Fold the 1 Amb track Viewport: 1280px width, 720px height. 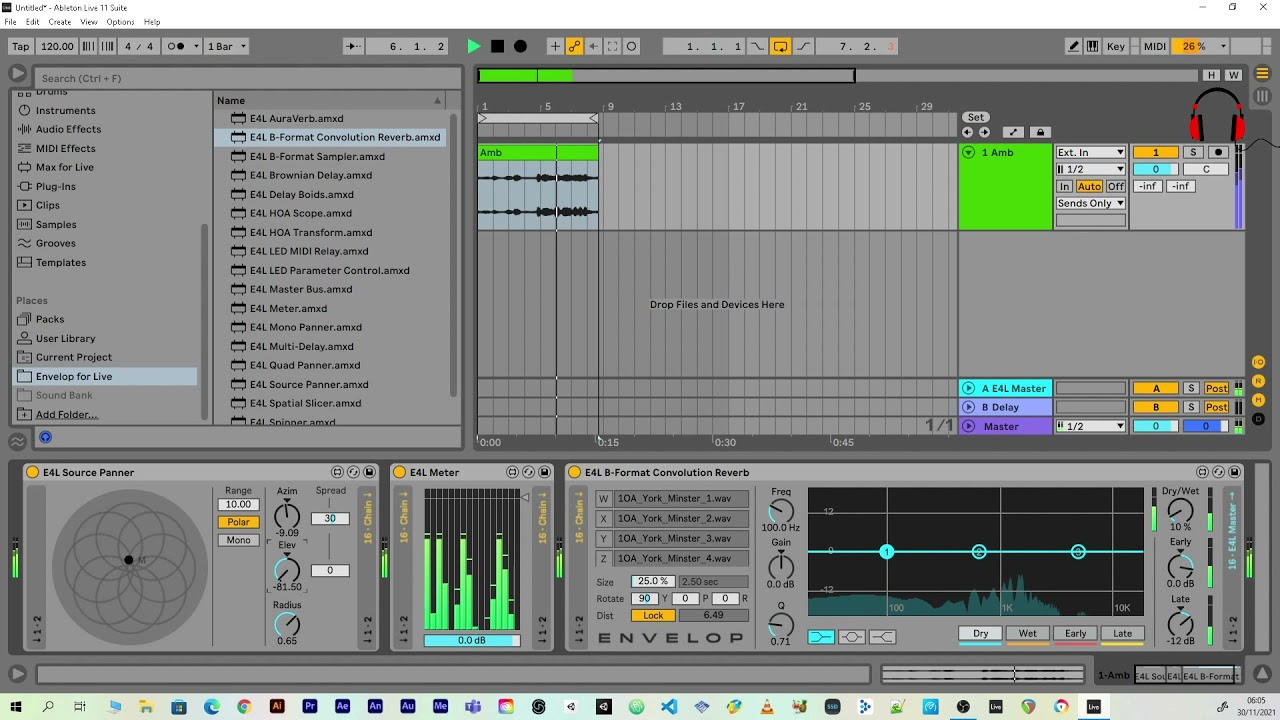[968, 152]
